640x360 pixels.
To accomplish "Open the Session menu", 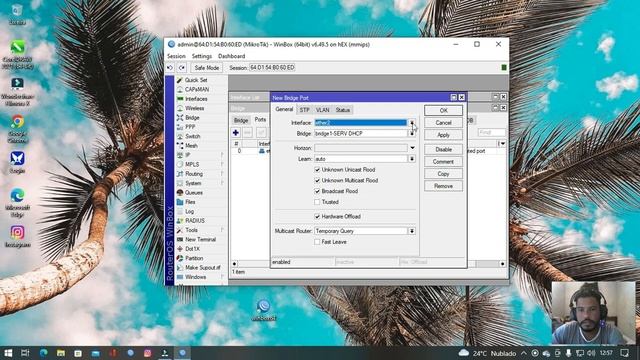I will click(176, 56).
